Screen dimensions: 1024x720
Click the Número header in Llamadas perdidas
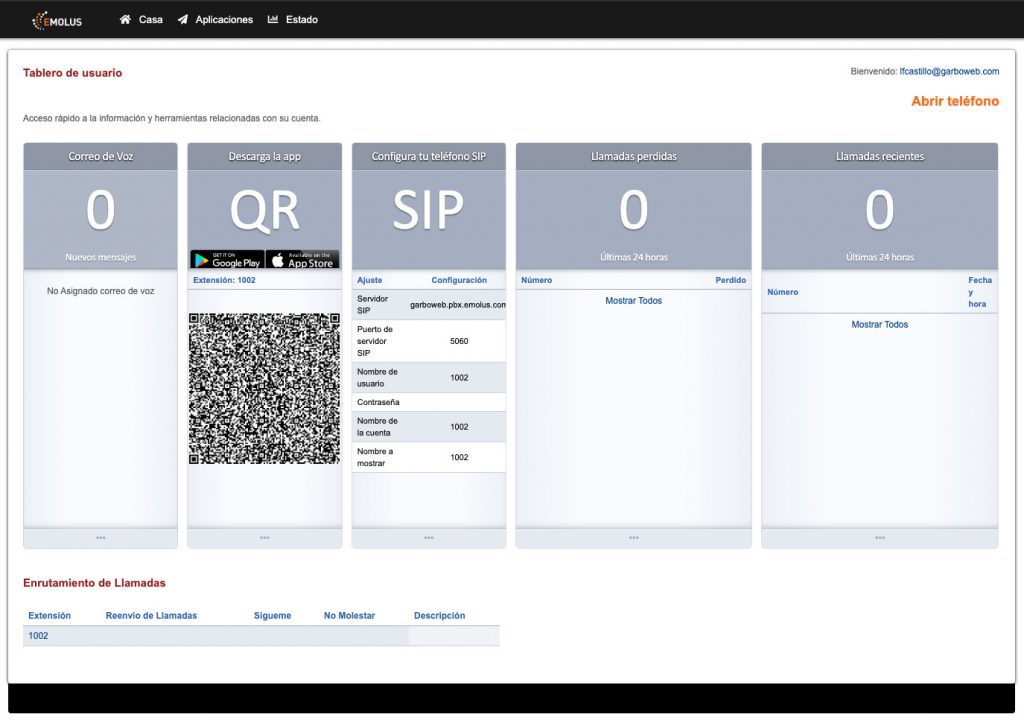coord(537,280)
